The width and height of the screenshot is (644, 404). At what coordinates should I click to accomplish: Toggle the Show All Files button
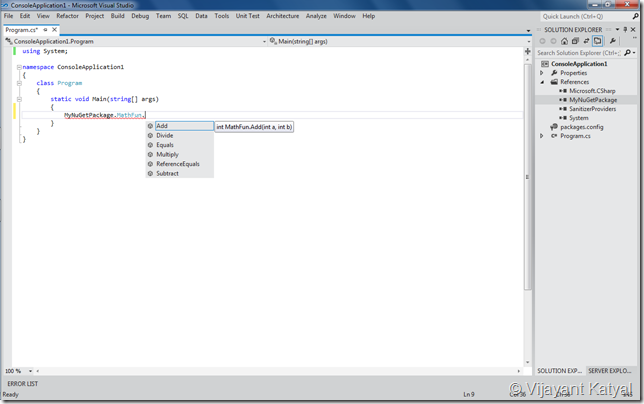tap(598, 41)
